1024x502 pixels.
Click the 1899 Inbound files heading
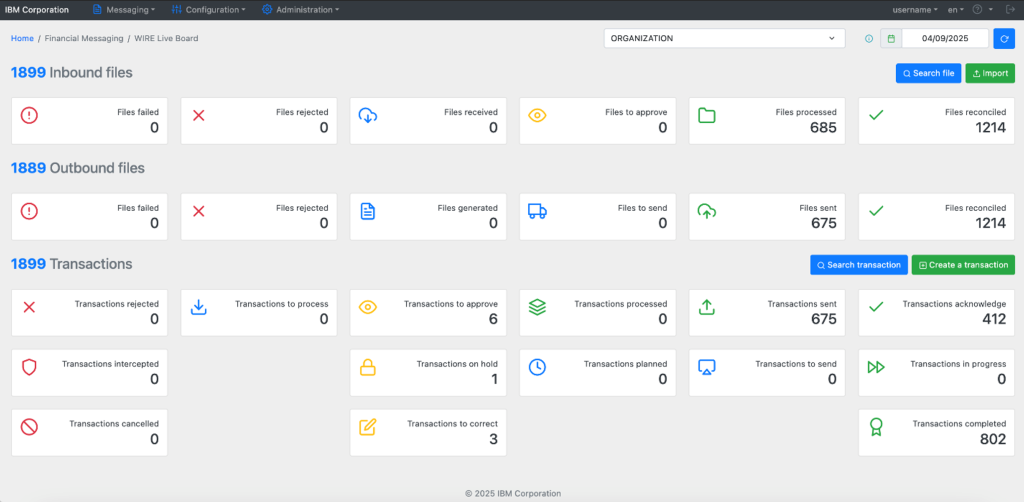click(72, 72)
